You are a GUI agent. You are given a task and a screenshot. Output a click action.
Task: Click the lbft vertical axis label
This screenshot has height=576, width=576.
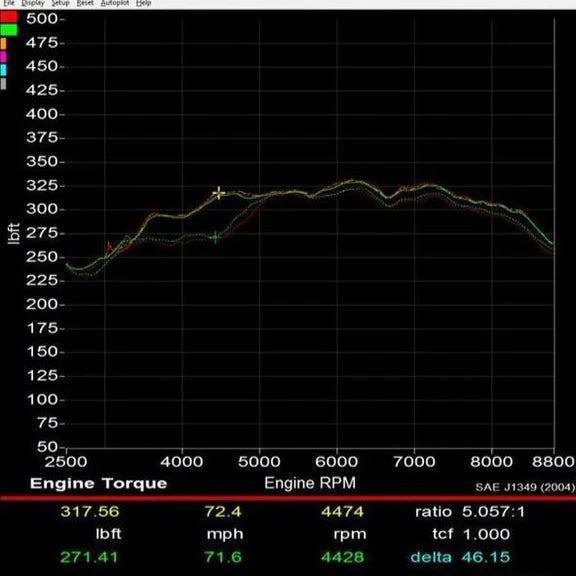pyautogui.click(x=14, y=233)
